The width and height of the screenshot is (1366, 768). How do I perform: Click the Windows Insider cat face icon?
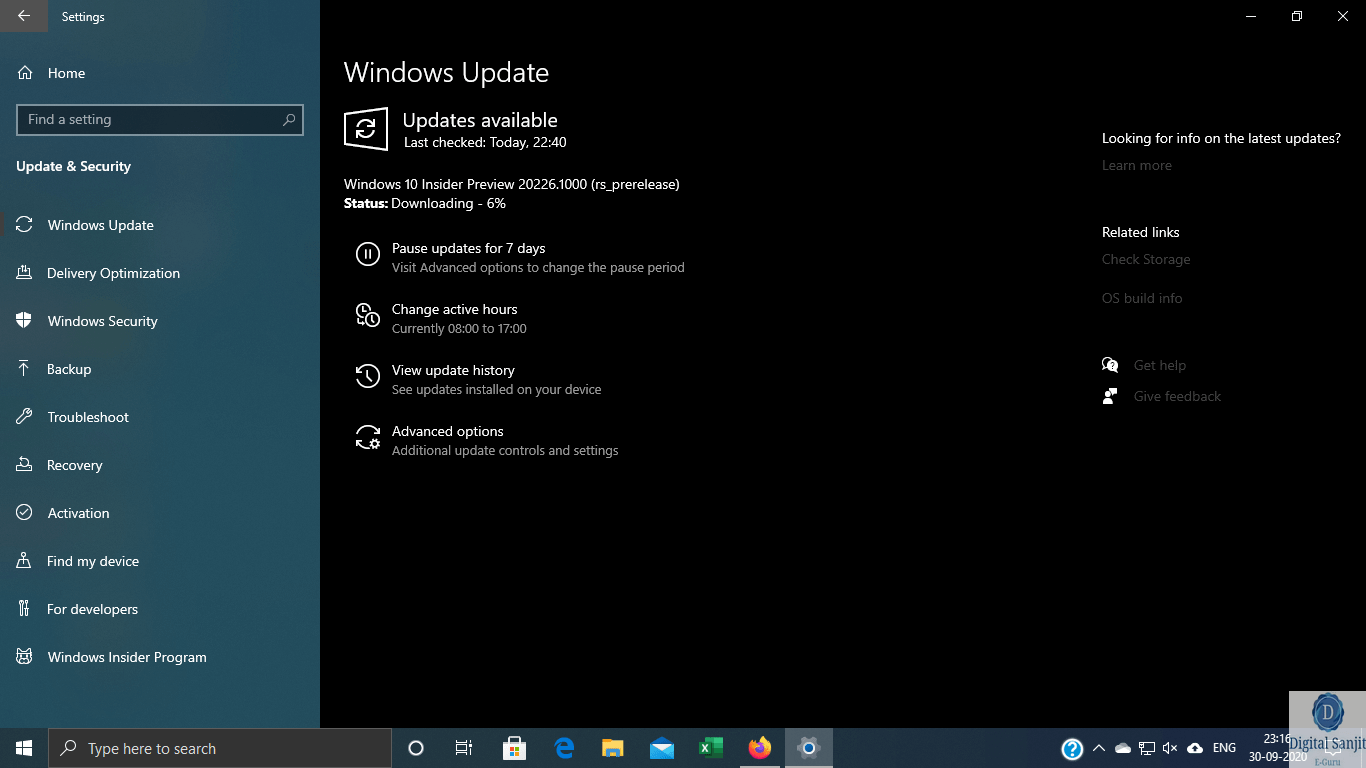tap(25, 657)
